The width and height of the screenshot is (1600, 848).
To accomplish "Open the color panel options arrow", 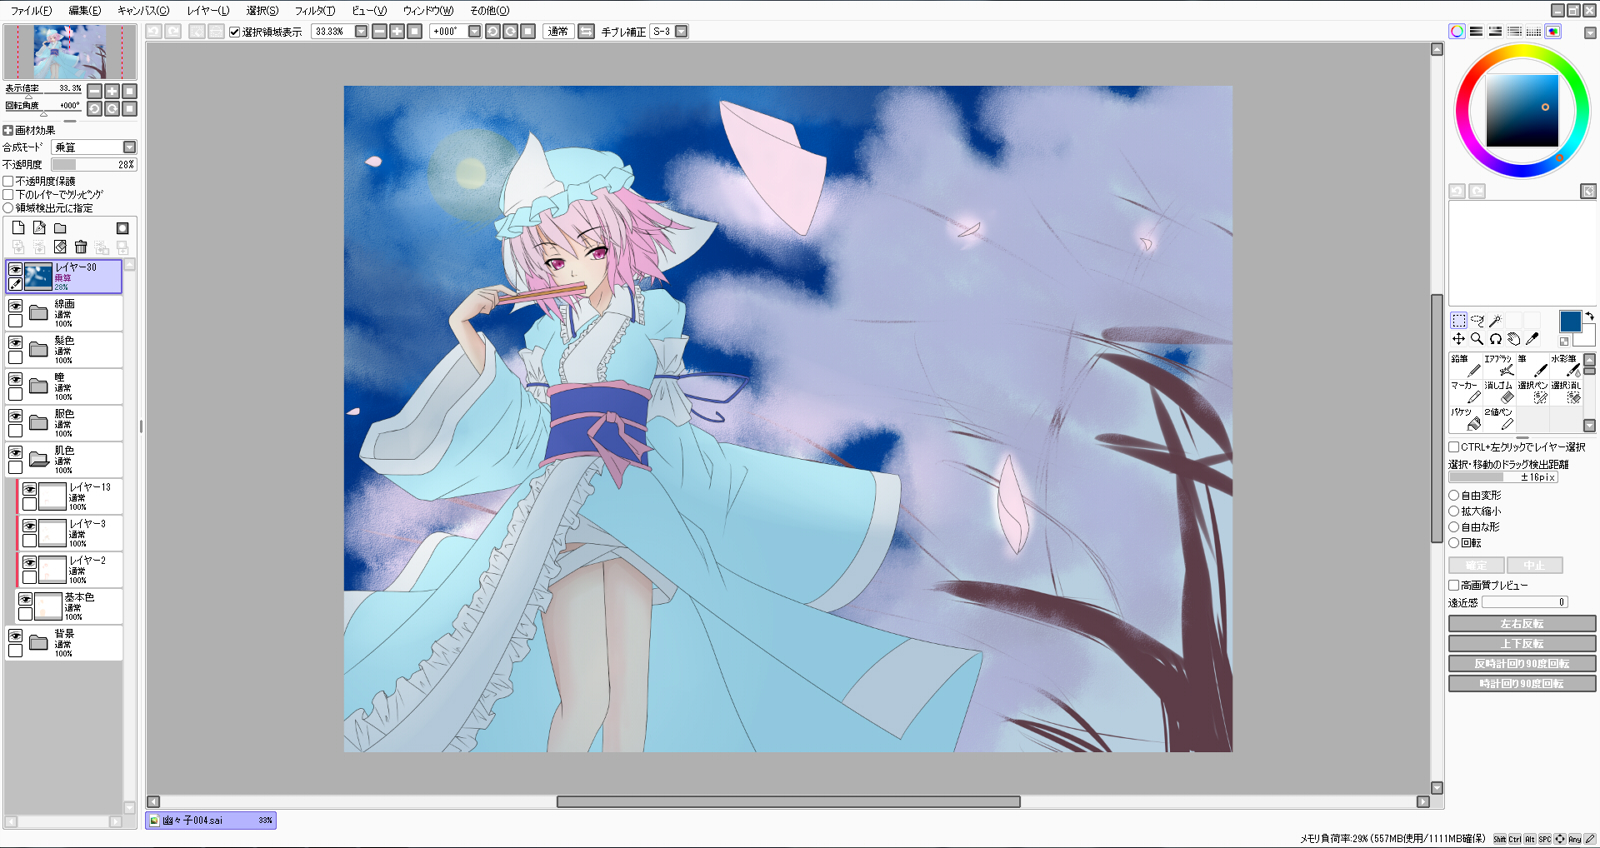I will click(1590, 33).
